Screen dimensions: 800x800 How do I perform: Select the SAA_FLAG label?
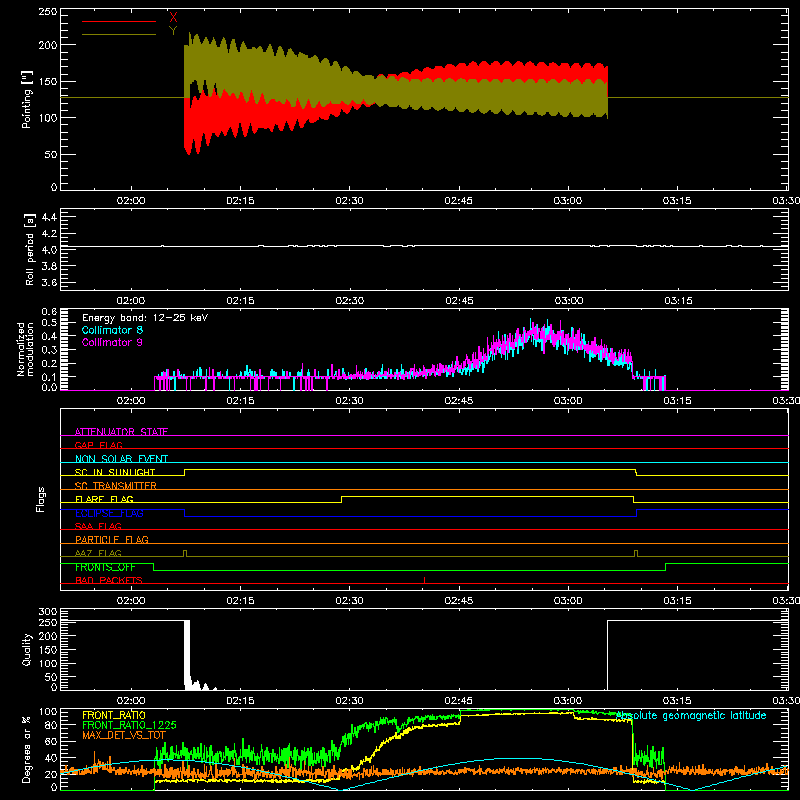[x=98, y=526]
